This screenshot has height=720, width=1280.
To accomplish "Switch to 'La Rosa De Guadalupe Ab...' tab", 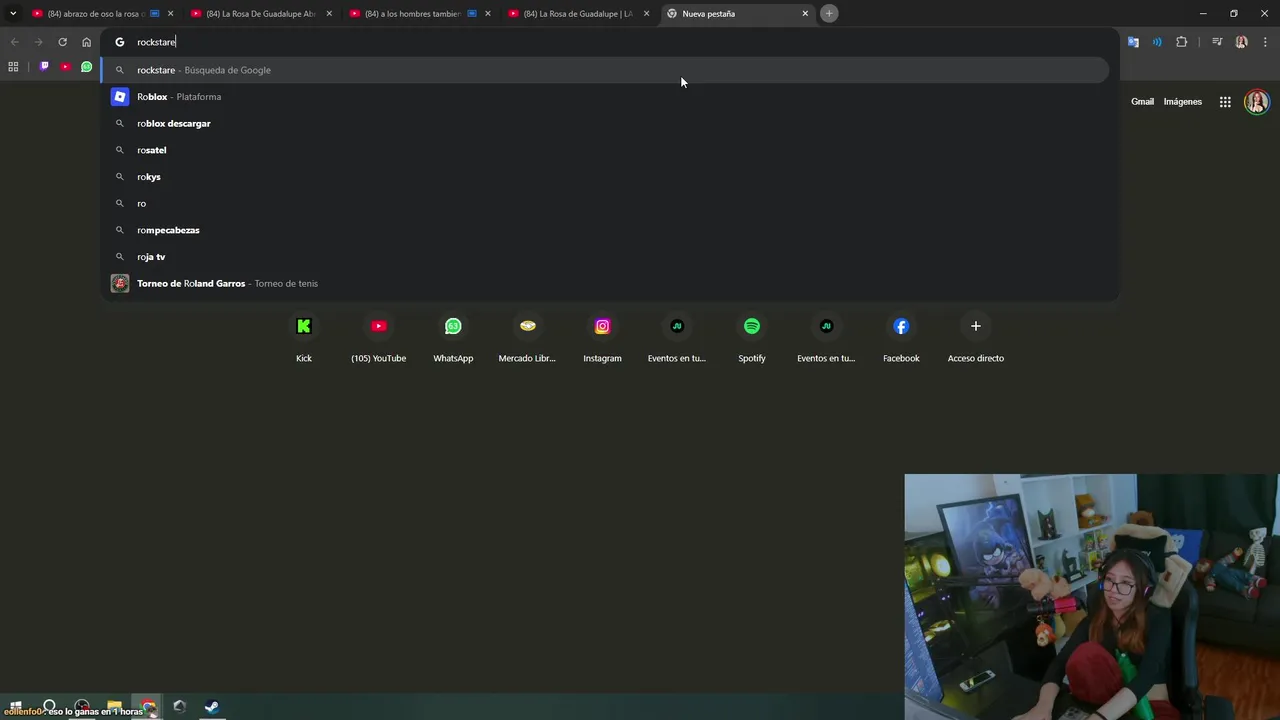I will [x=260, y=13].
